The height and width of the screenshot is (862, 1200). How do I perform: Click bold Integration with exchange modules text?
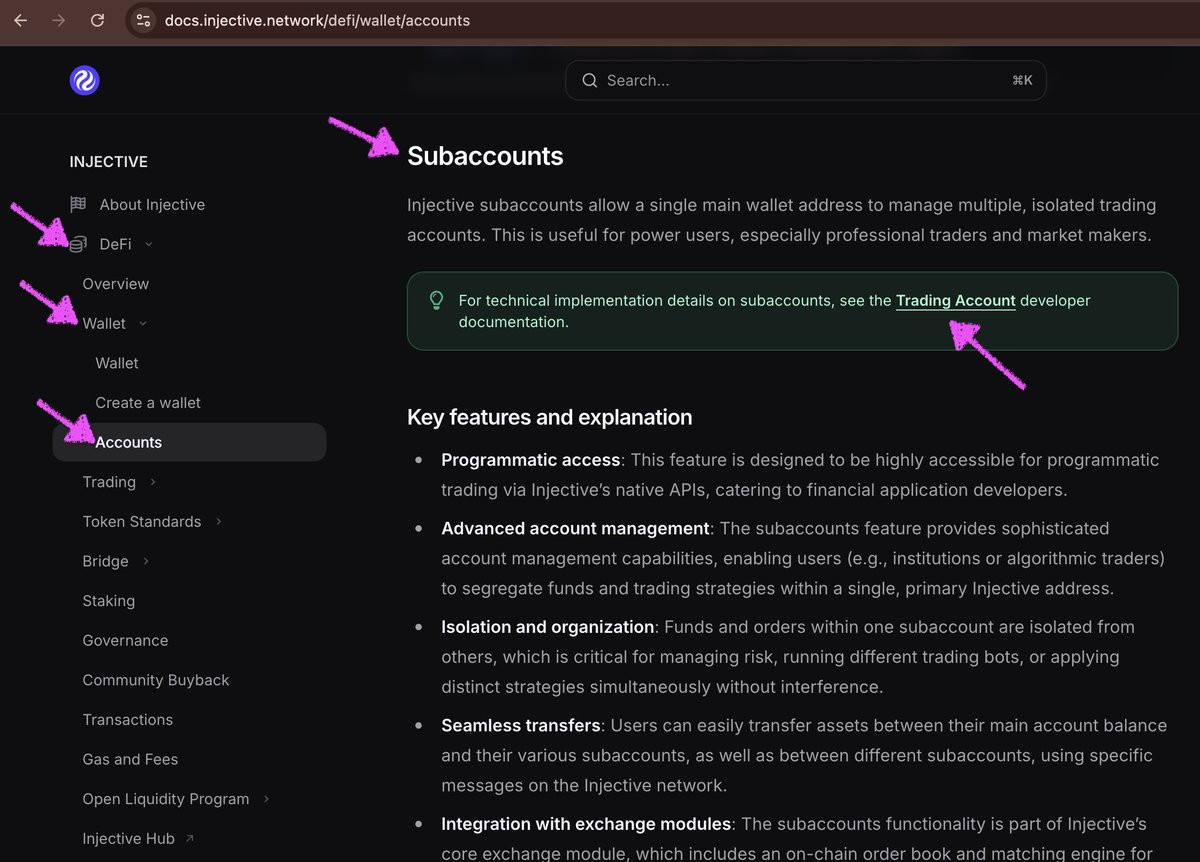(x=586, y=824)
